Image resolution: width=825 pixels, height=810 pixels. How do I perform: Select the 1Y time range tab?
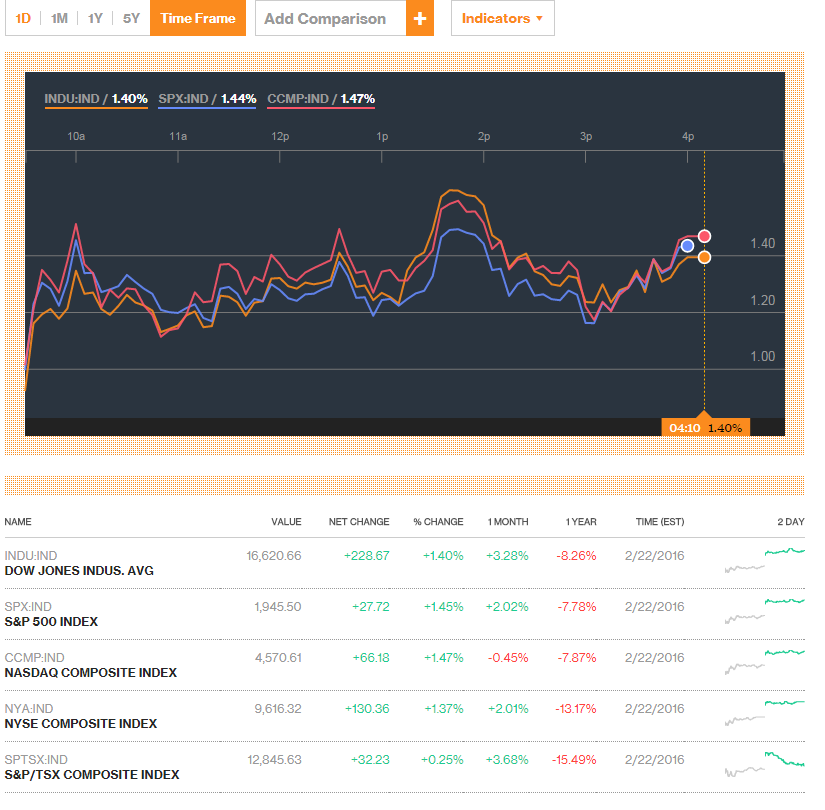tap(95, 18)
